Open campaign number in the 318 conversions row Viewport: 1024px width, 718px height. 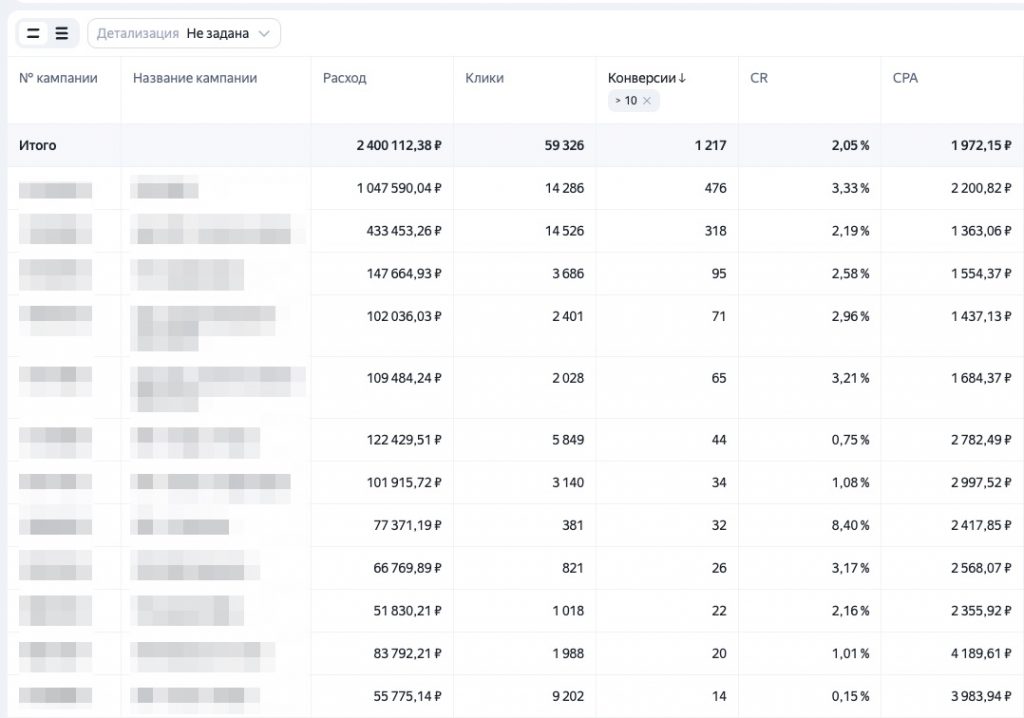coord(56,230)
